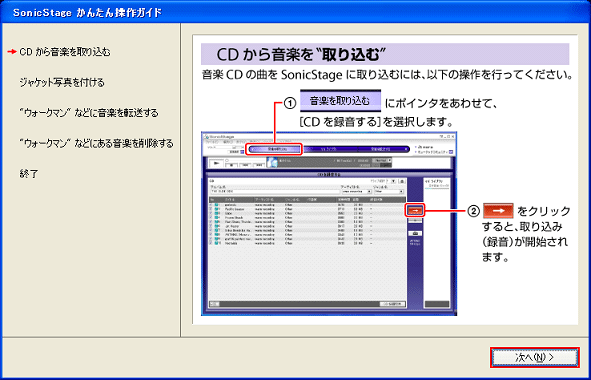Click the "次へ(N) >" button
Image resolution: width=591 pixels, height=380 pixels.
[534, 357]
